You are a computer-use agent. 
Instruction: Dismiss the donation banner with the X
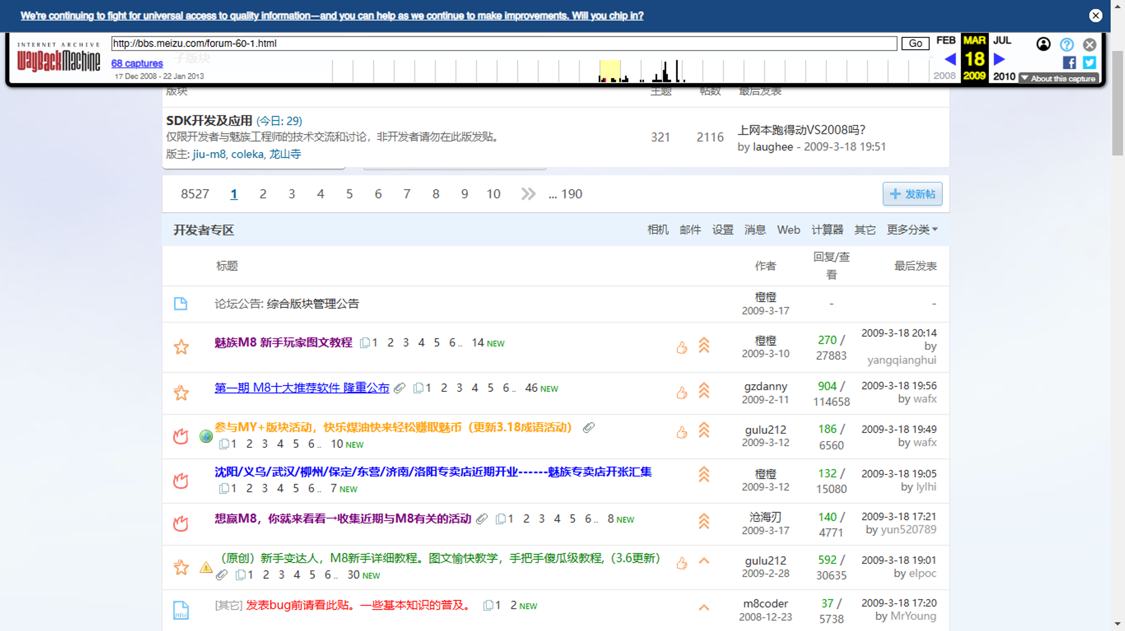1095,16
